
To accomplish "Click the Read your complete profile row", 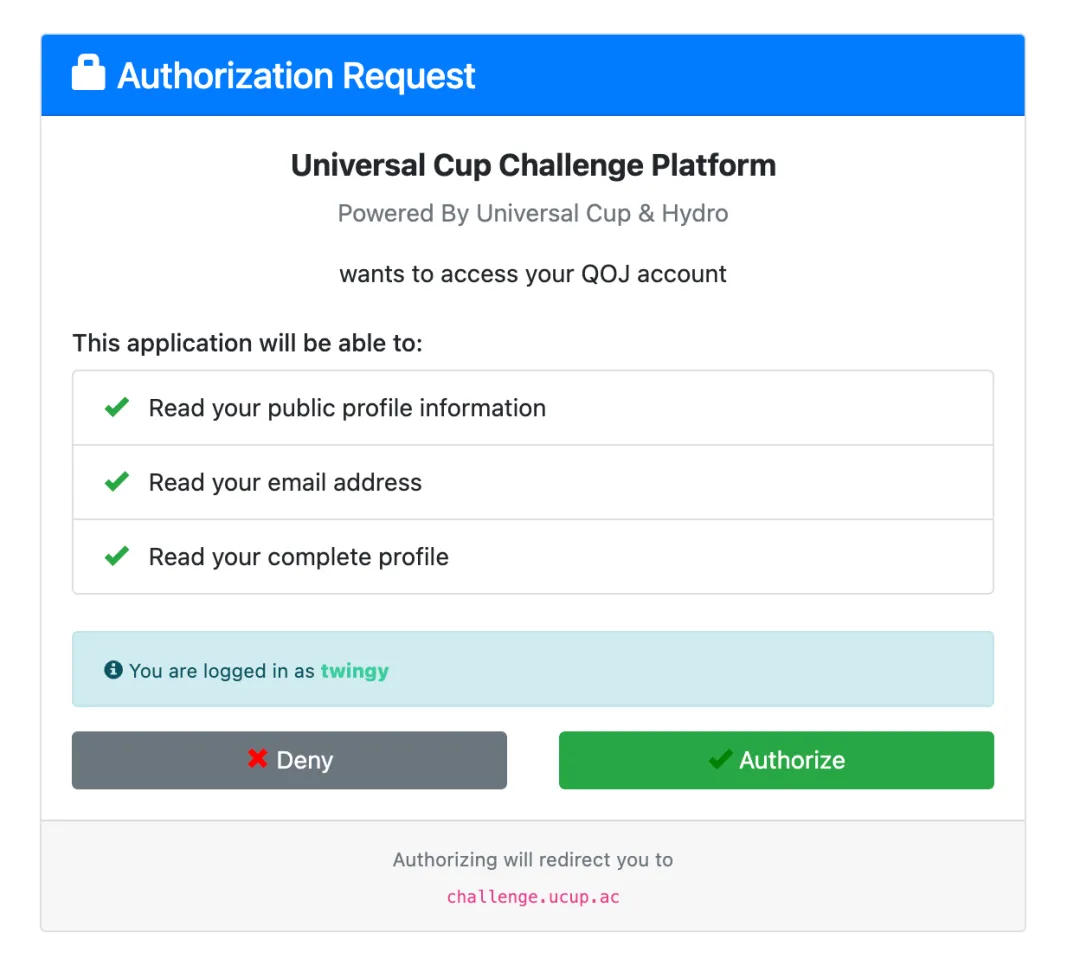I will [533, 556].
